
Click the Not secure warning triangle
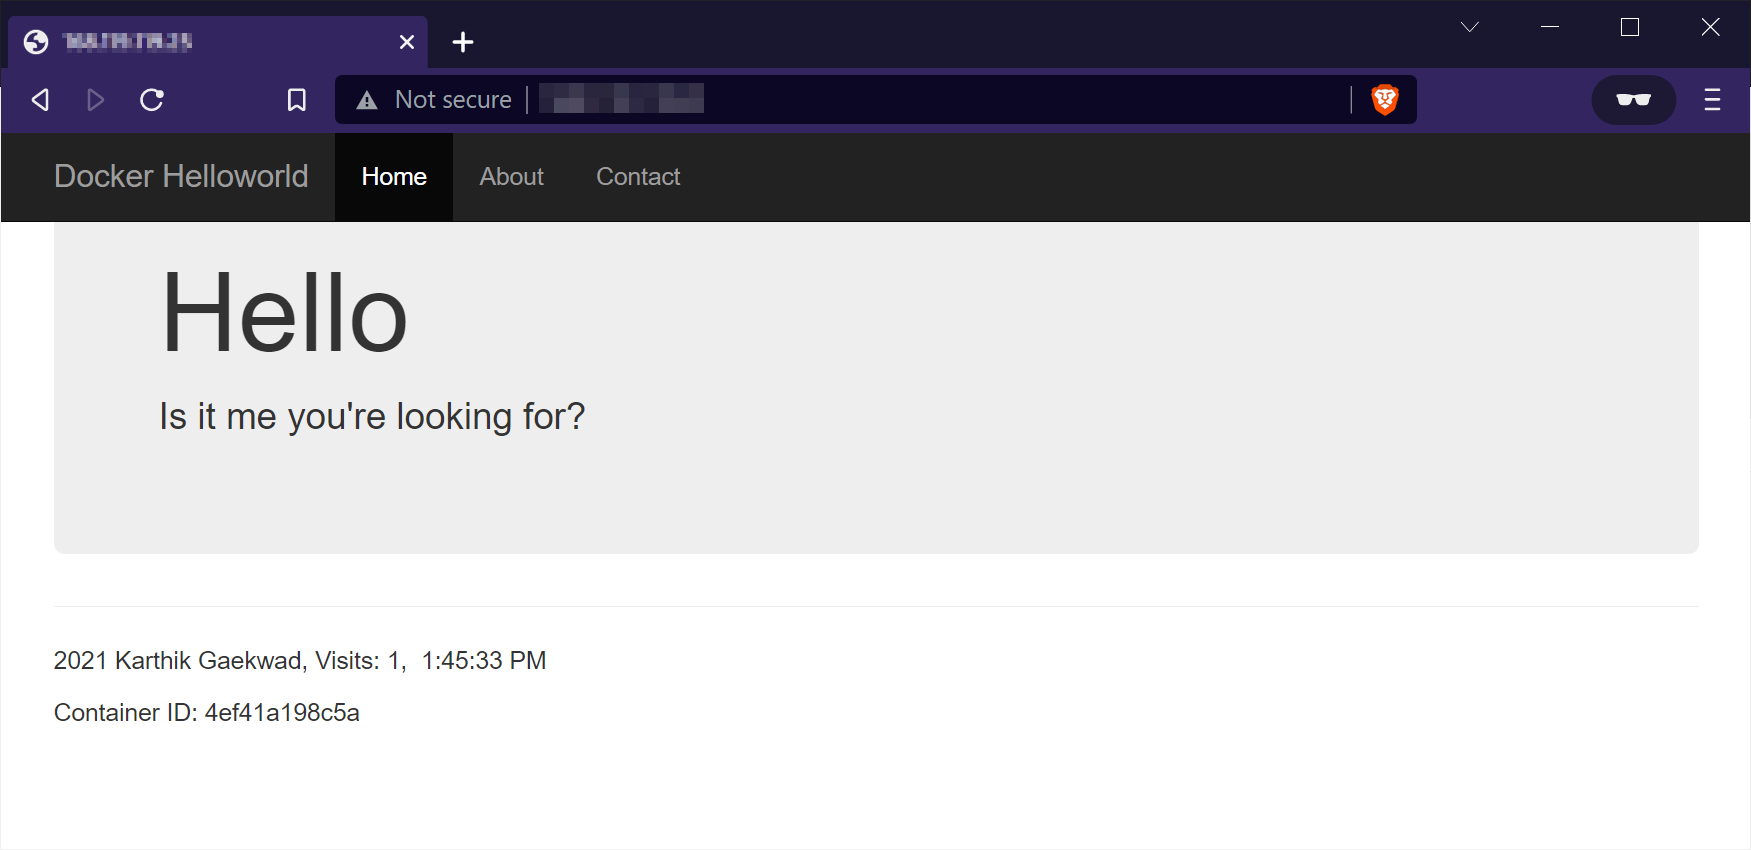tap(367, 99)
